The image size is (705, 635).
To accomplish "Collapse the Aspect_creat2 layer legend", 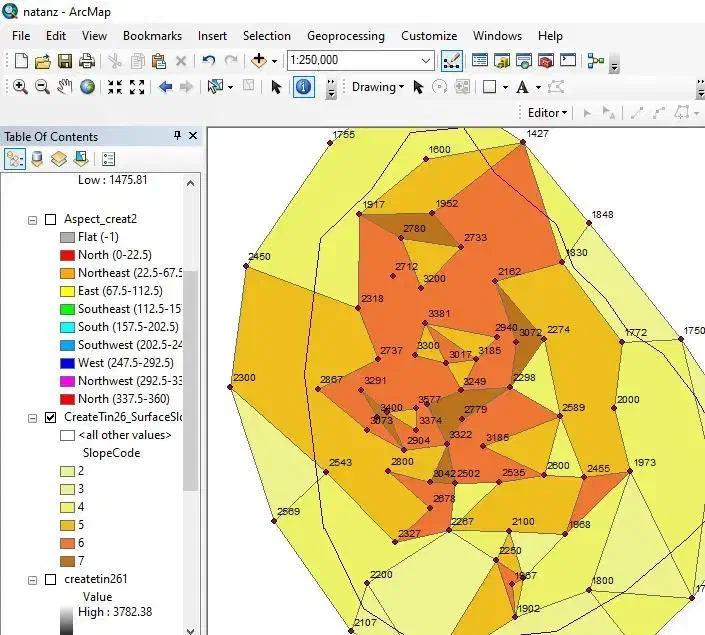I will click(x=33, y=220).
